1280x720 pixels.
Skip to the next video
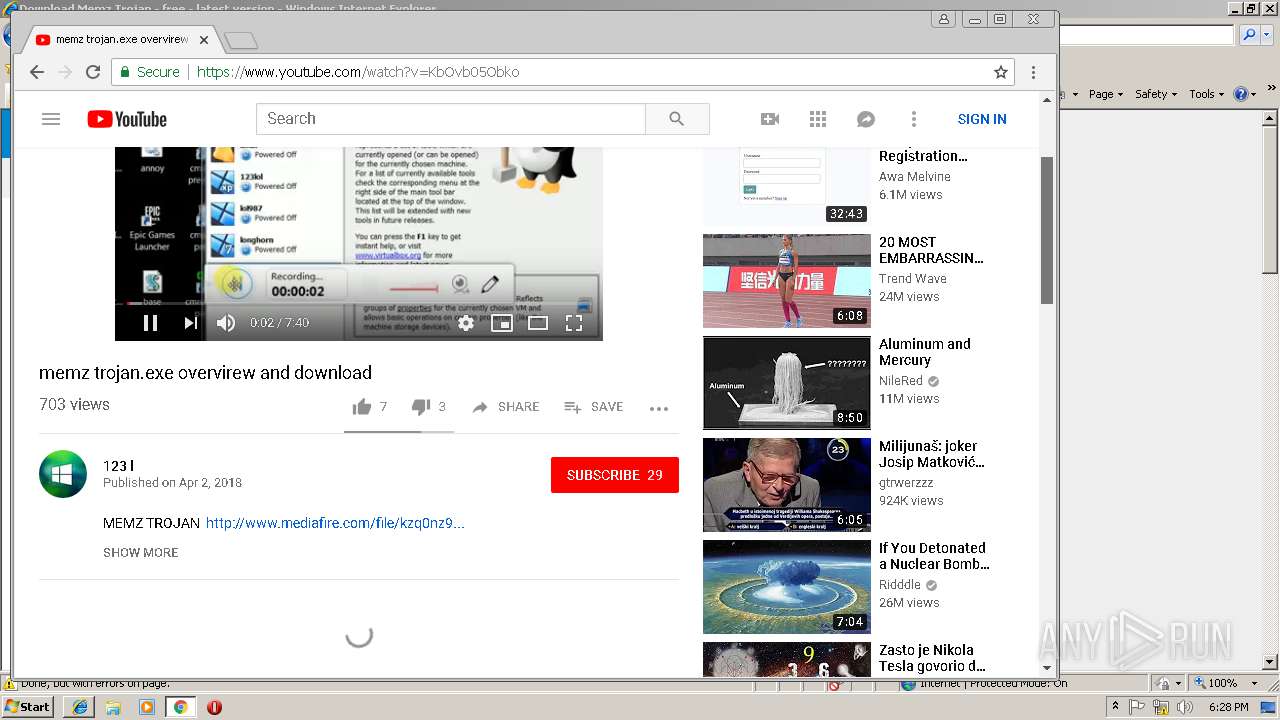point(189,323)
